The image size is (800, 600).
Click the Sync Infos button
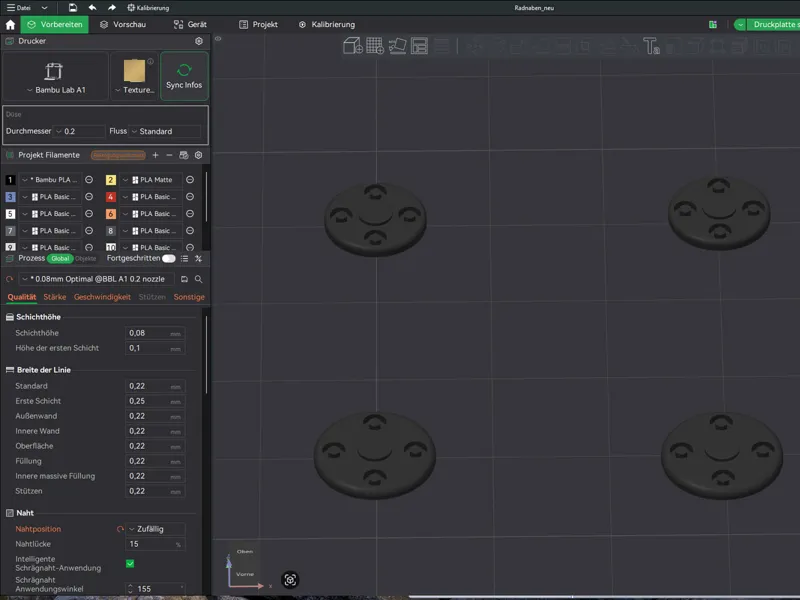click(x=184, y=76)
